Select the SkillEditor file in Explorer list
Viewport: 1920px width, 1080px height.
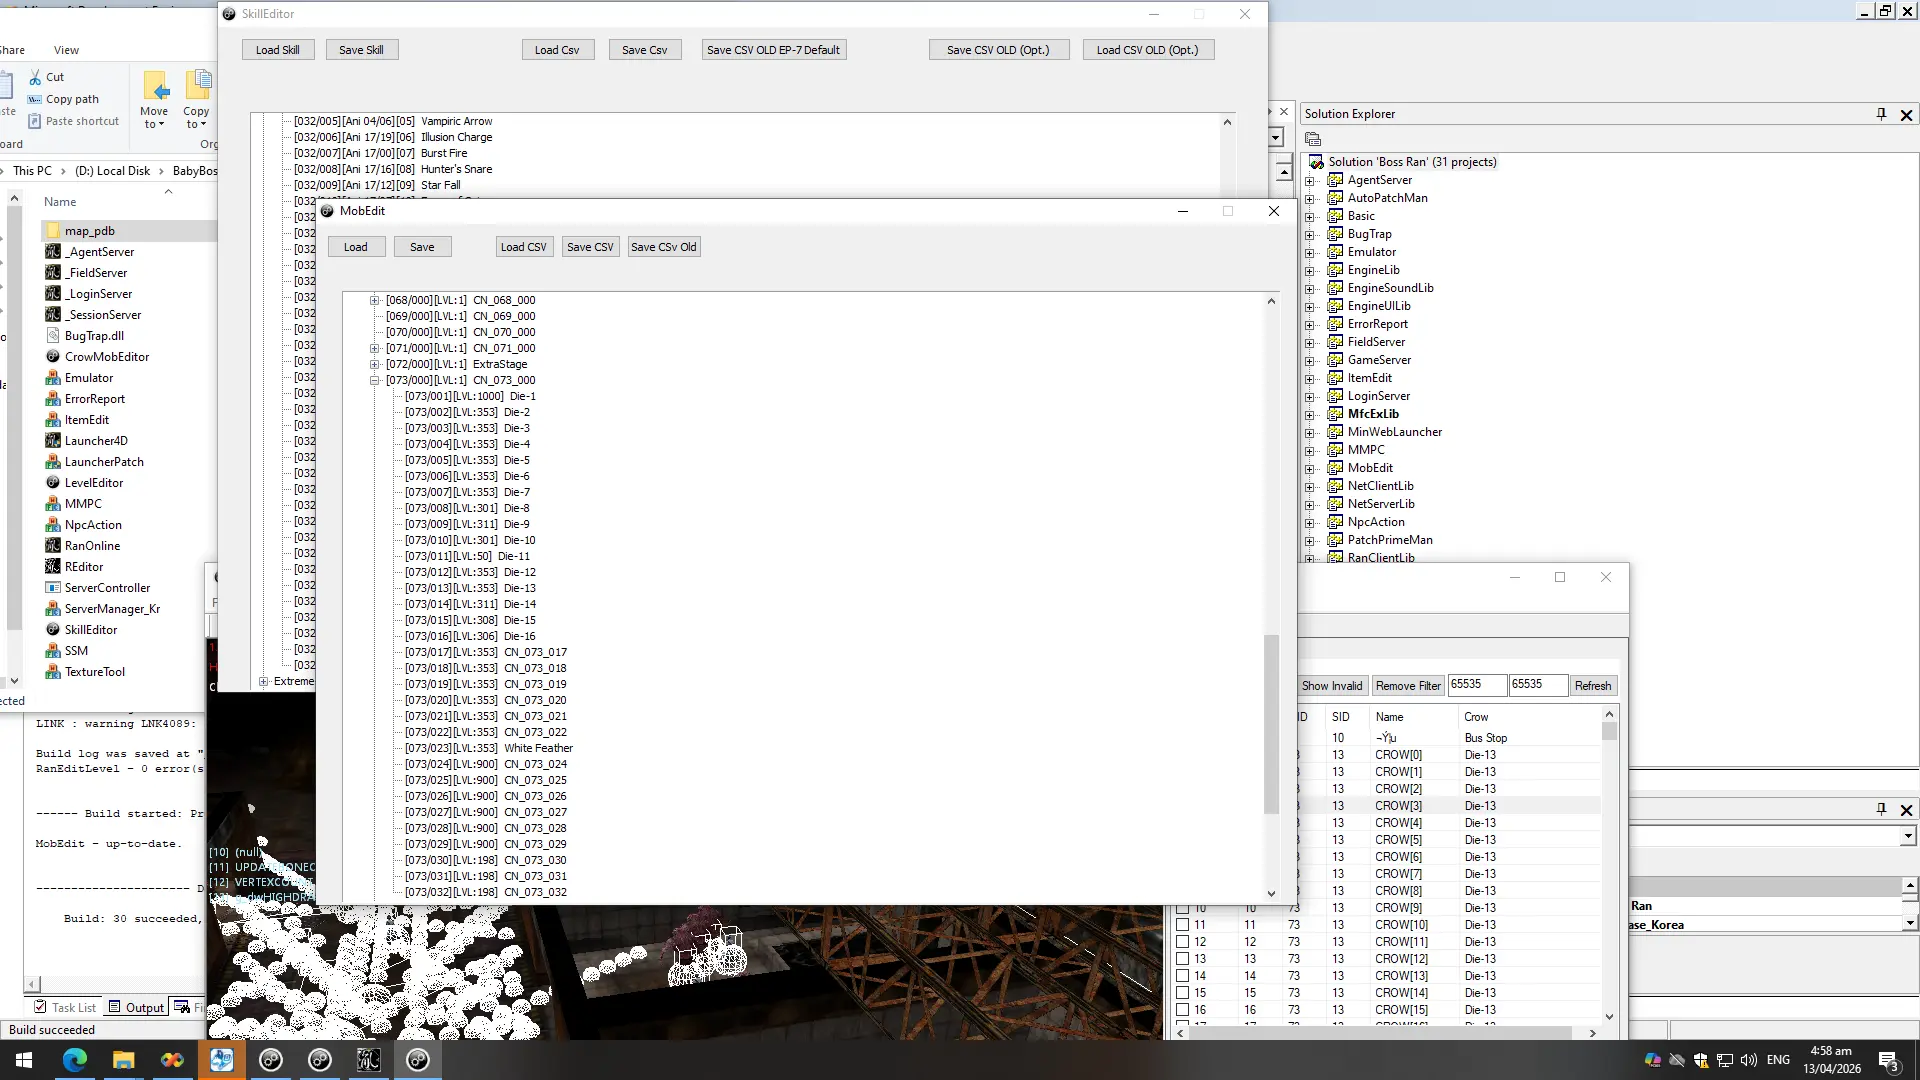tap(91, 630)
